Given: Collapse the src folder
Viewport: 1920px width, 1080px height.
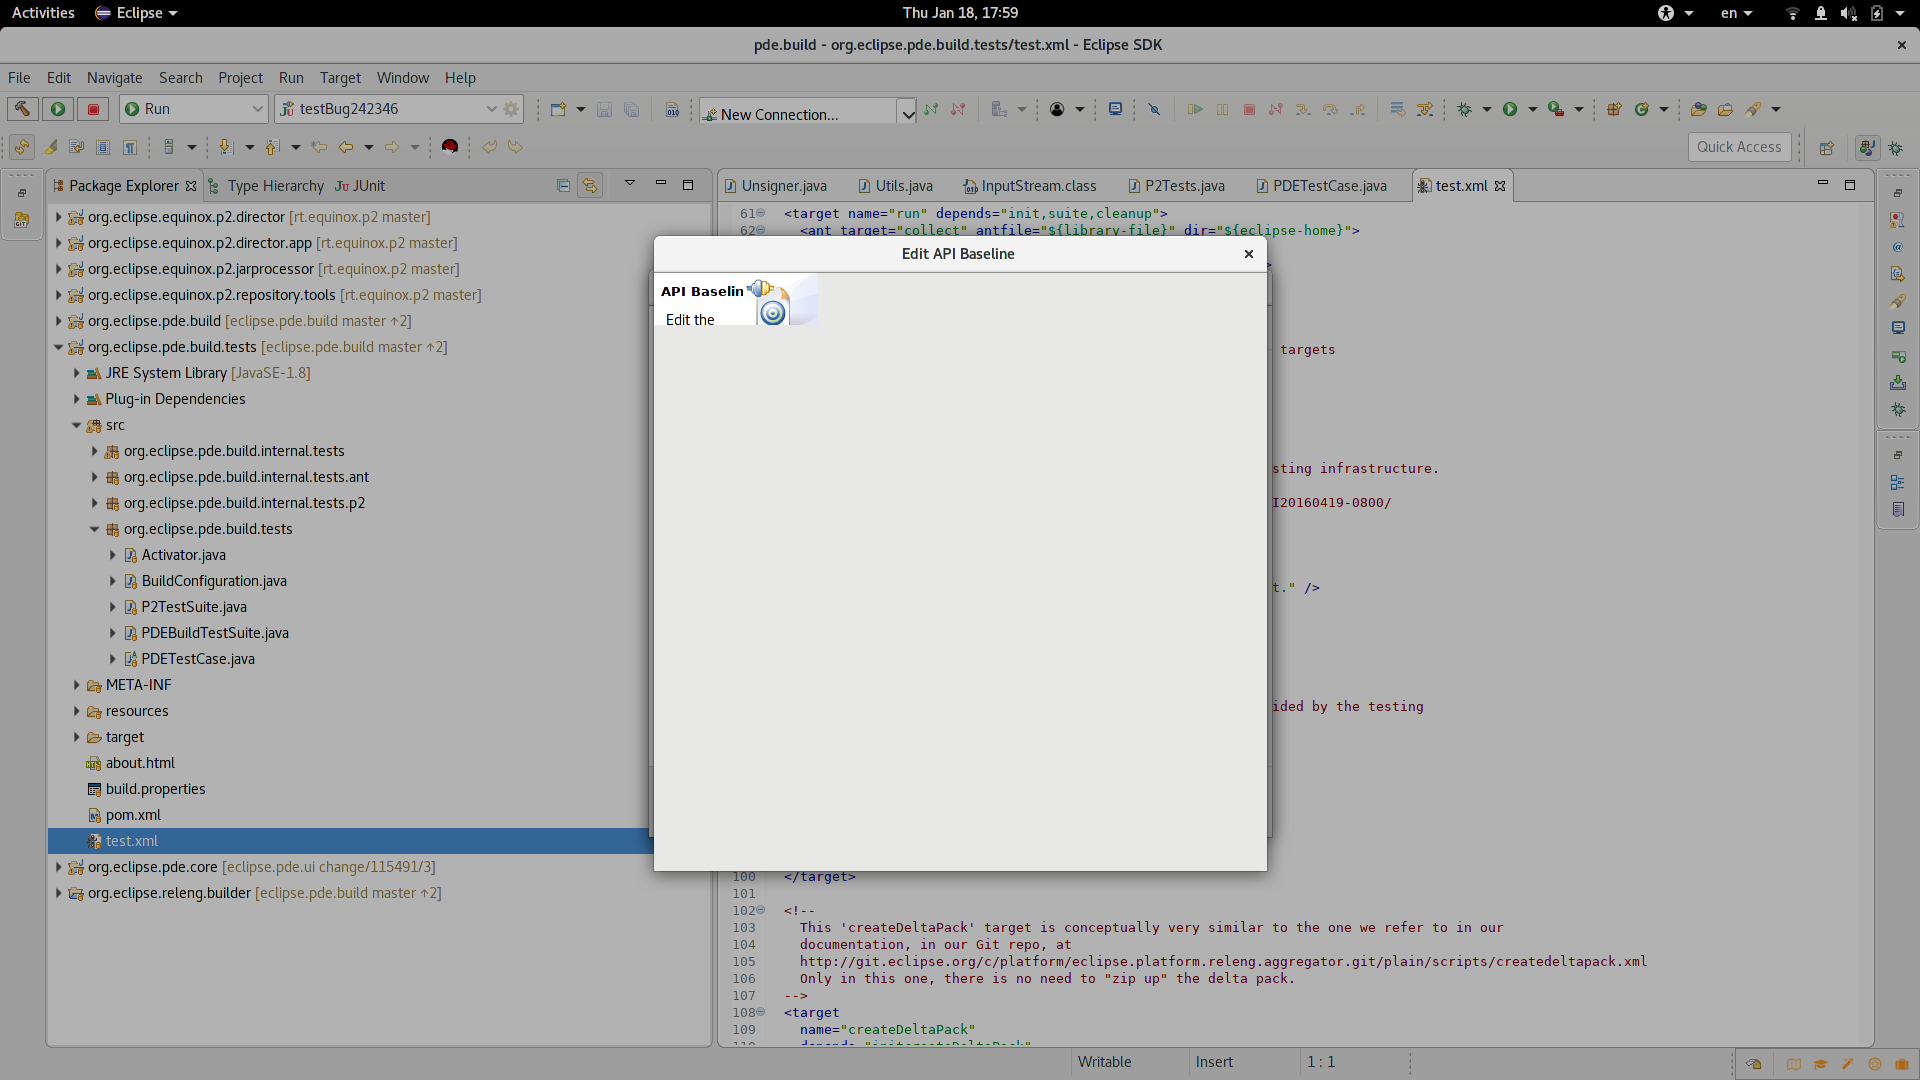Looking at the screenshot, I should 76,425.
